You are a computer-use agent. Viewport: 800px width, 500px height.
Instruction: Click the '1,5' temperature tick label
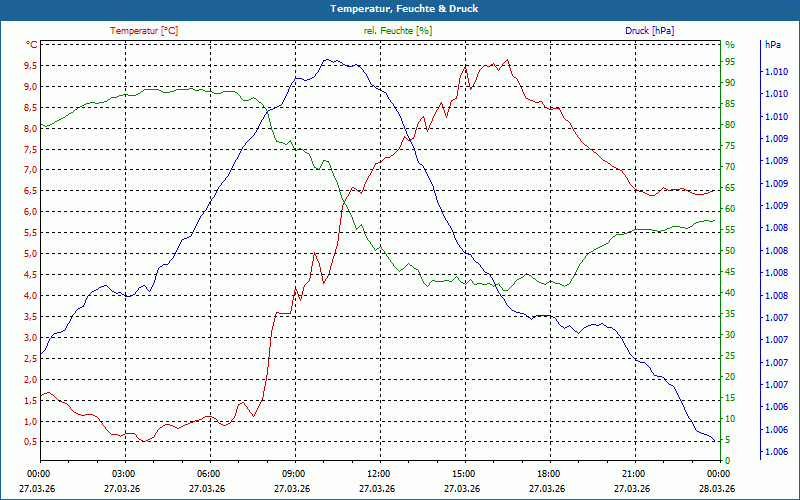[x=32, y=400]
